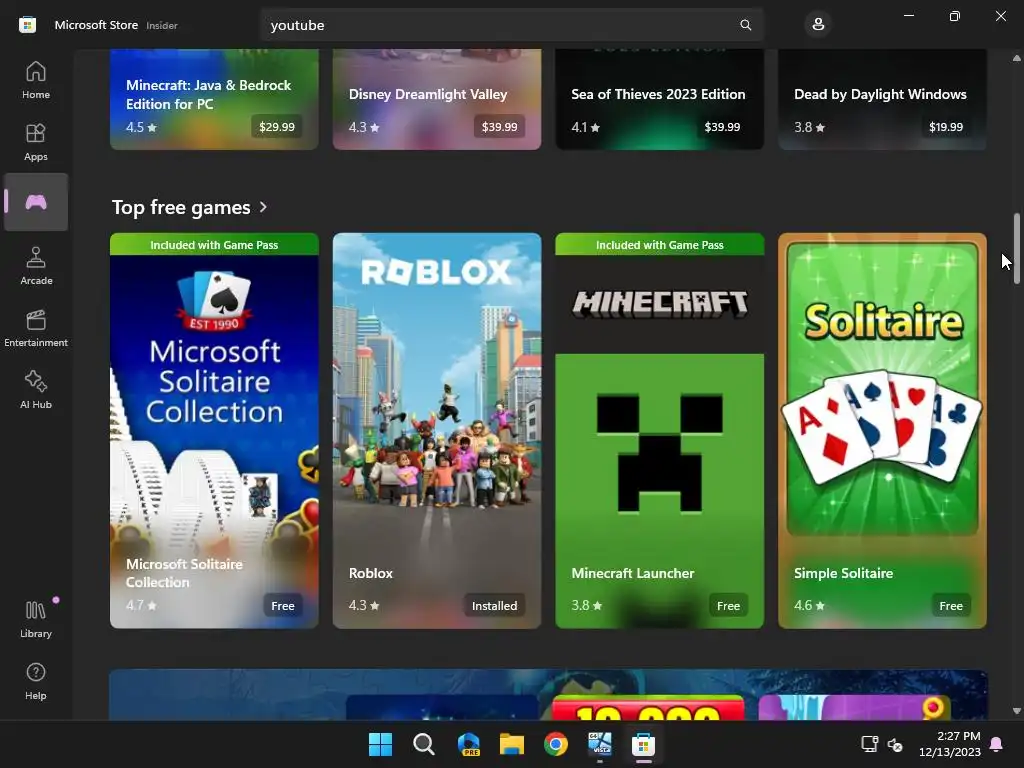Click the muted volume tray icon
The height and width of the screenshot is (768, 1024).
click(895, 744)
